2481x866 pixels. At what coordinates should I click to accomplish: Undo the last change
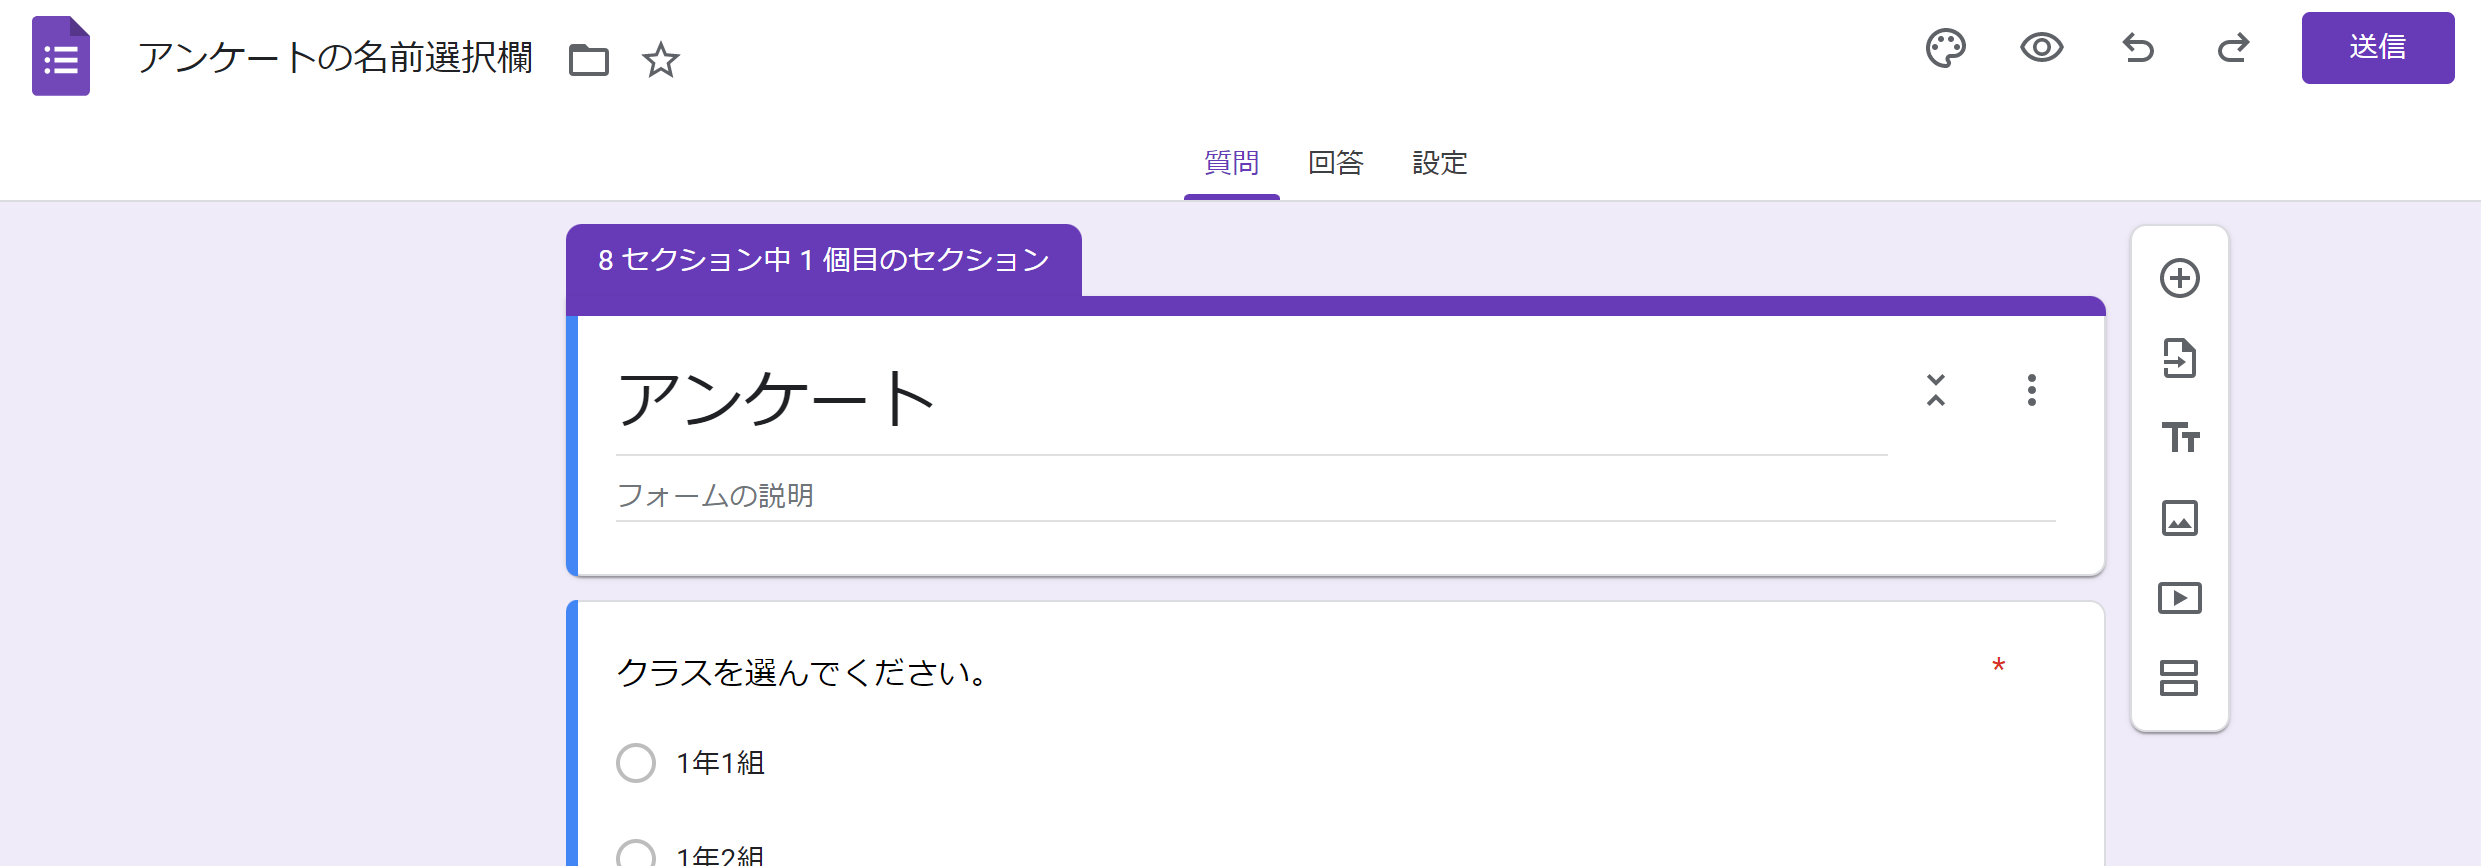tap(2138, 48)
